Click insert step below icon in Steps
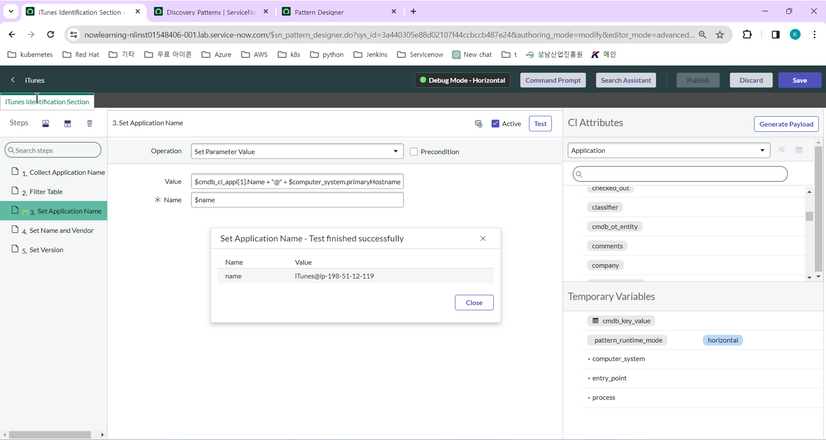This screenshot has height=440, width=826. [x=67, y=123]
